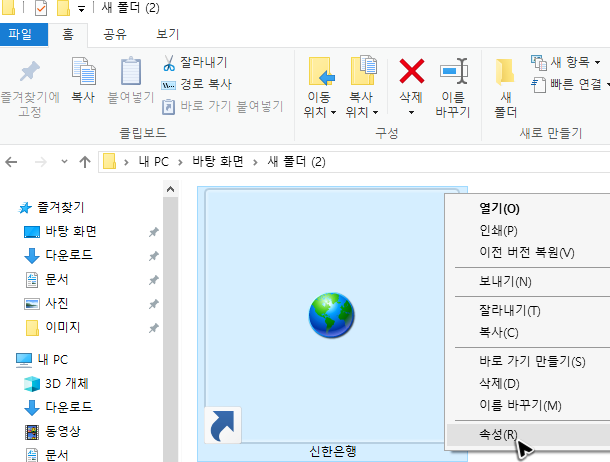Open the File (파일) tab
Screen dimensions: 610x462
tap(24, 34)
